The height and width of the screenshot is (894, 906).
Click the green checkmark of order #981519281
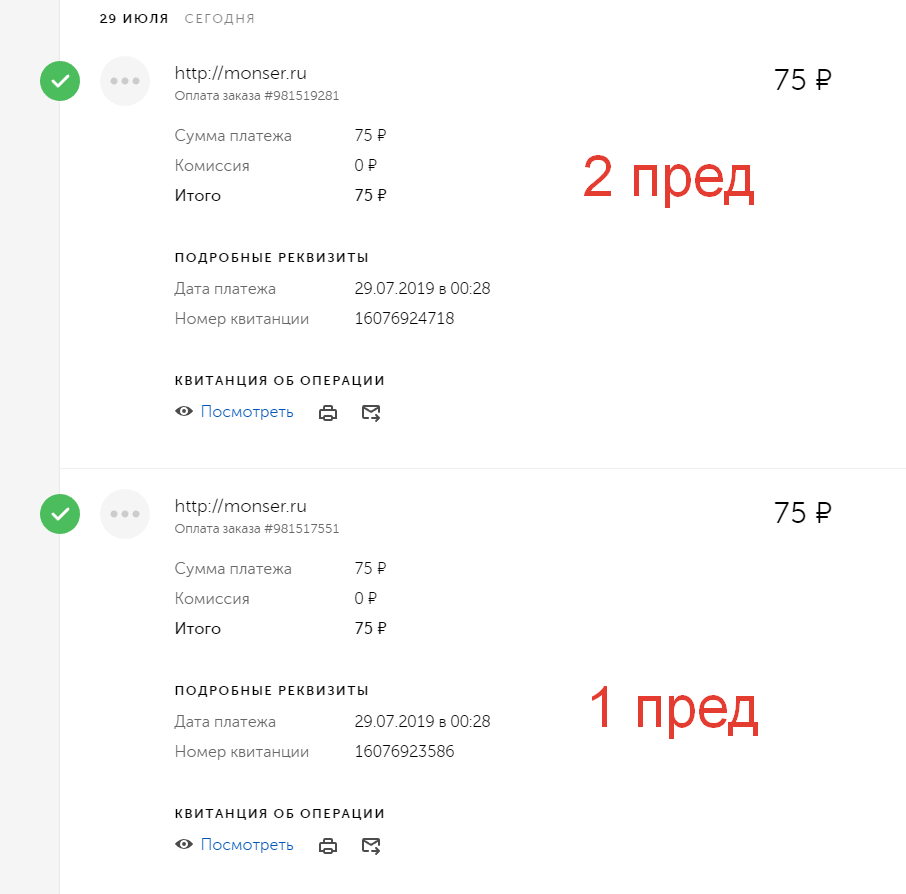click(60, 81)
